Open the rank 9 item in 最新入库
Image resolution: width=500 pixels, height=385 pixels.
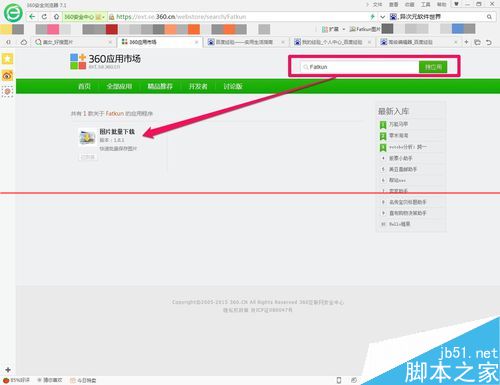407,213
